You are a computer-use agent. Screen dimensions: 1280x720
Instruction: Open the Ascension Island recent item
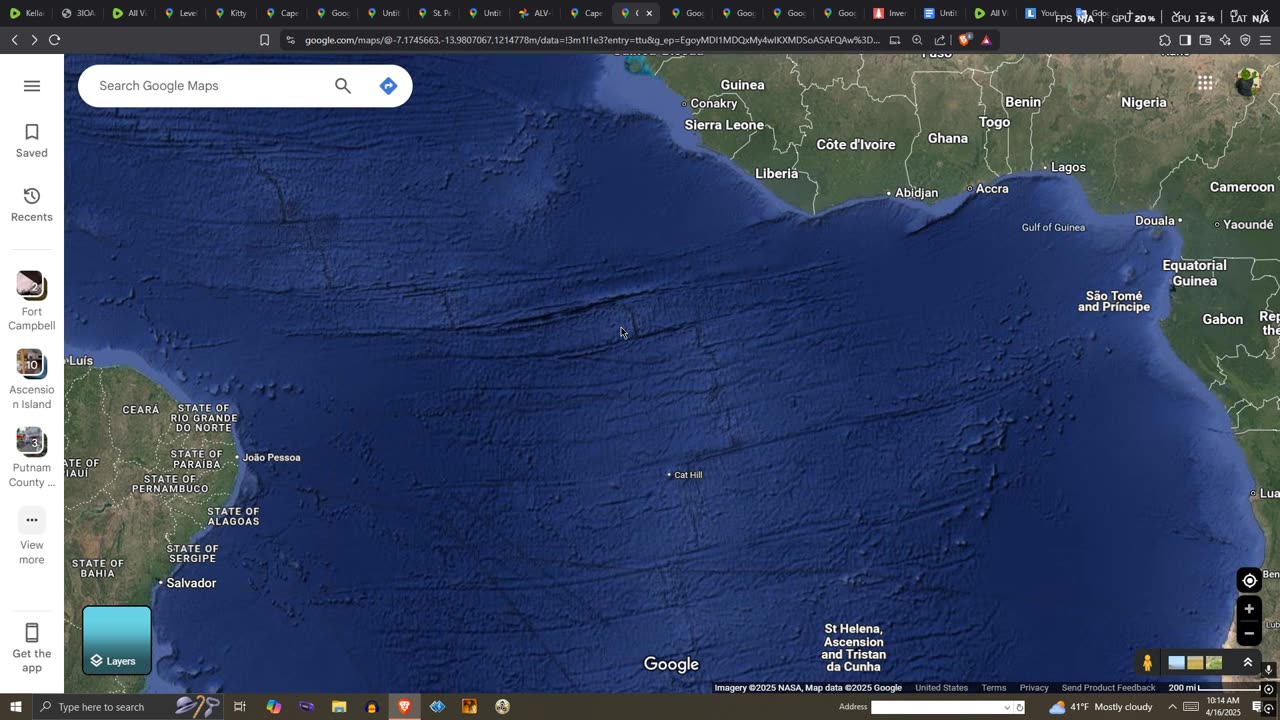coord(31,380)
